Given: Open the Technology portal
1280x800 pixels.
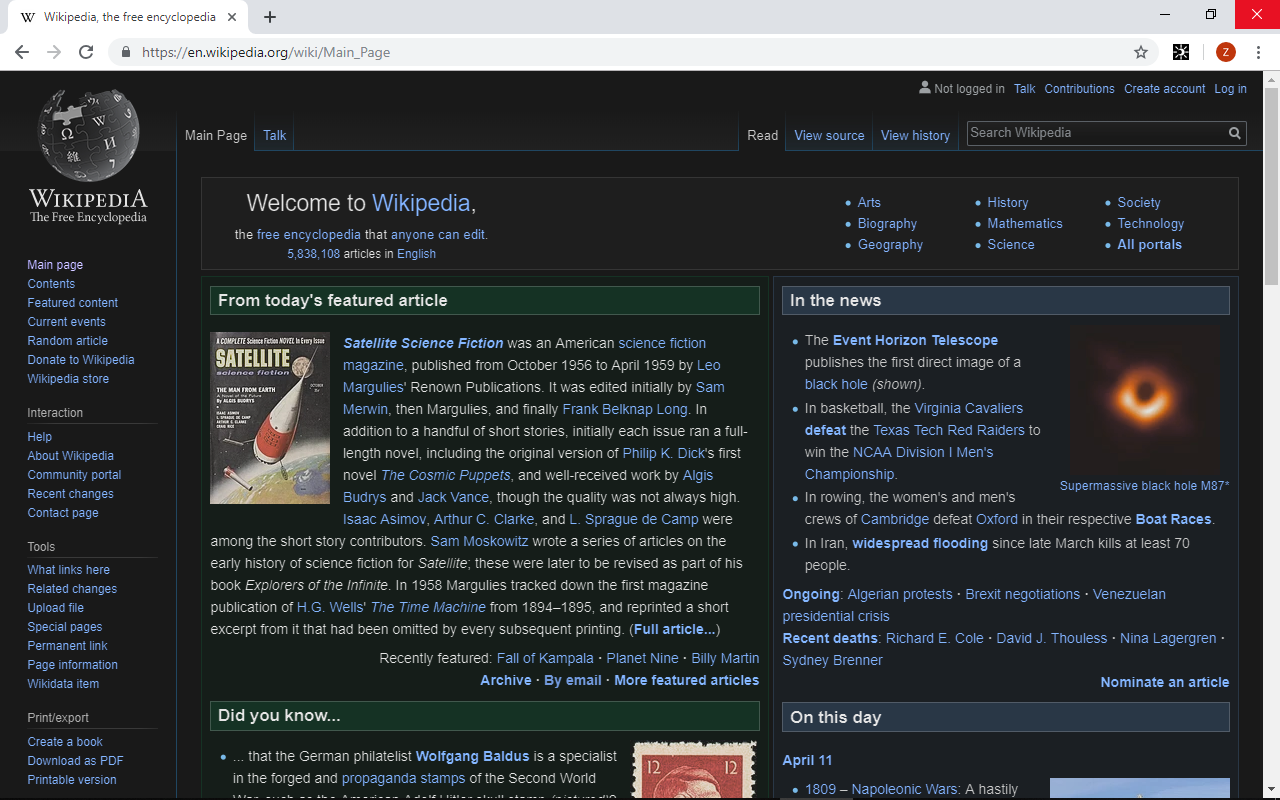Looking at the screenshot, I should (1150, 223).
